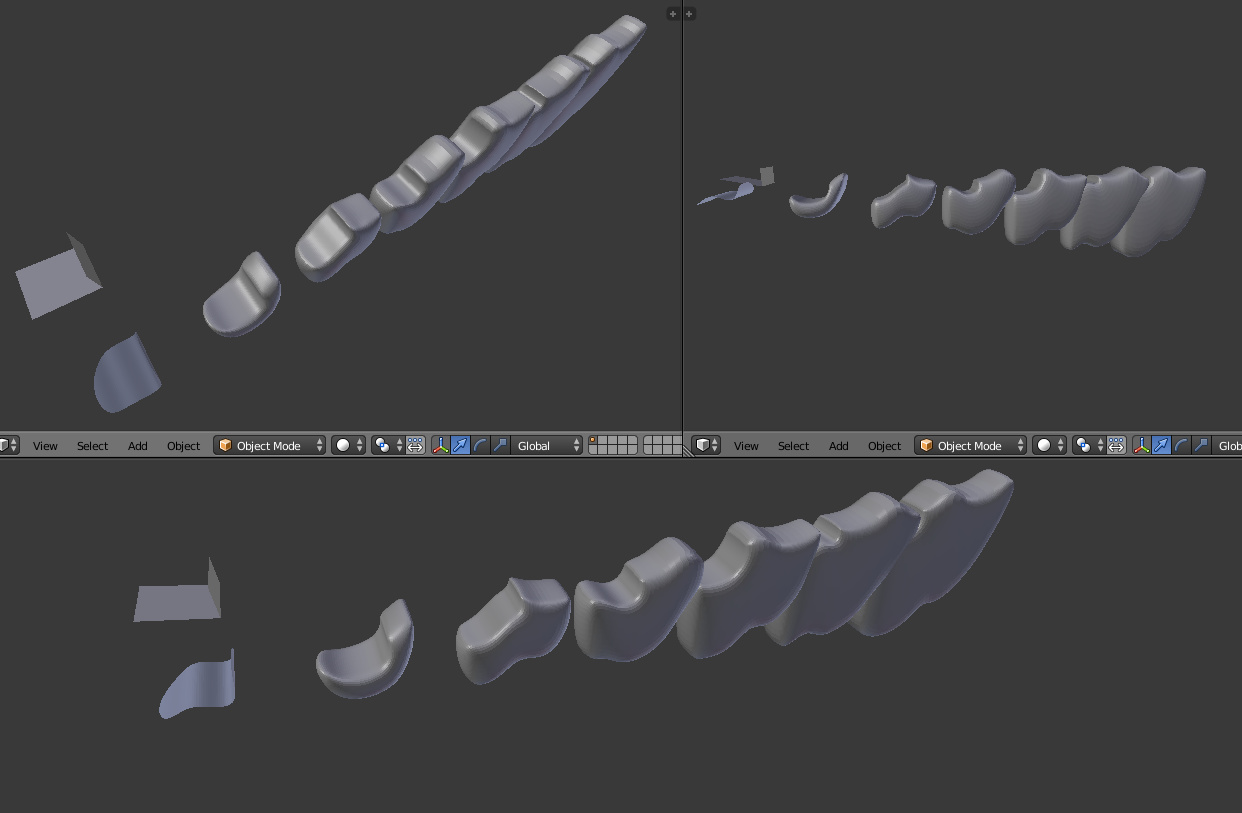Open Select menu in top-right viewport header
1242x813 pixels.
coord(793,446)
